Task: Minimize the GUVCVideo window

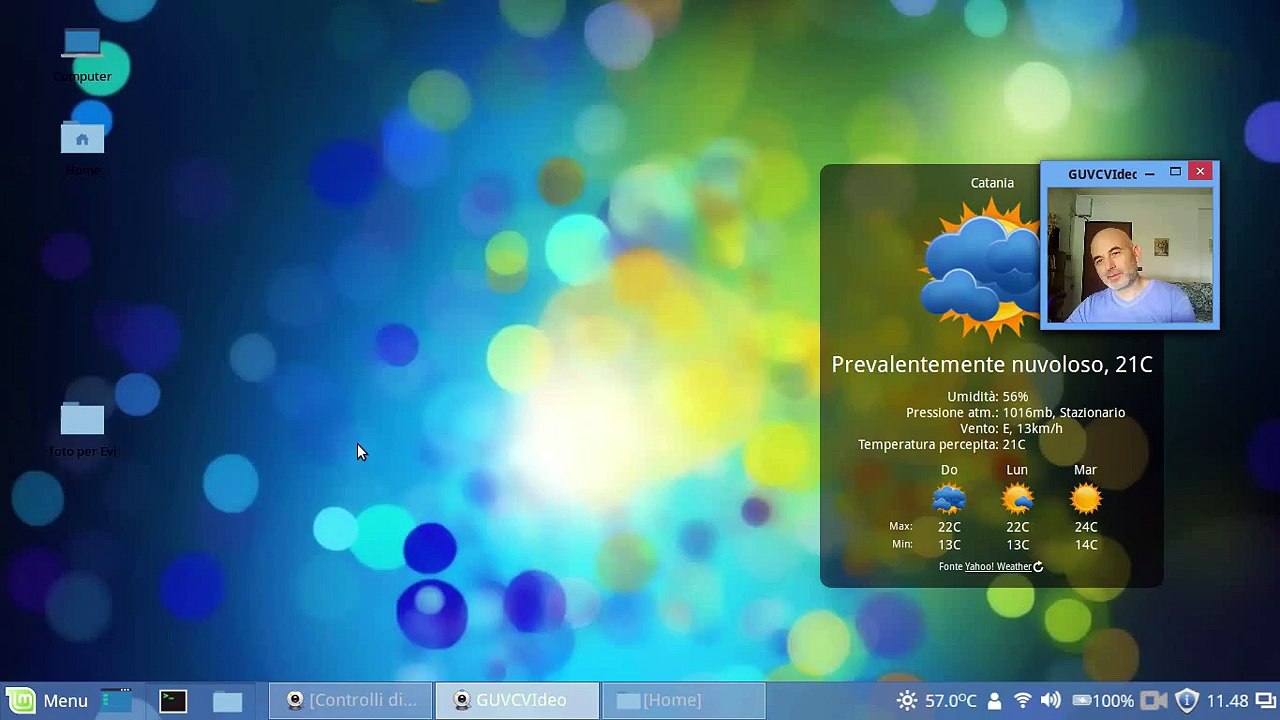Action: click(x=1149, y=174)
